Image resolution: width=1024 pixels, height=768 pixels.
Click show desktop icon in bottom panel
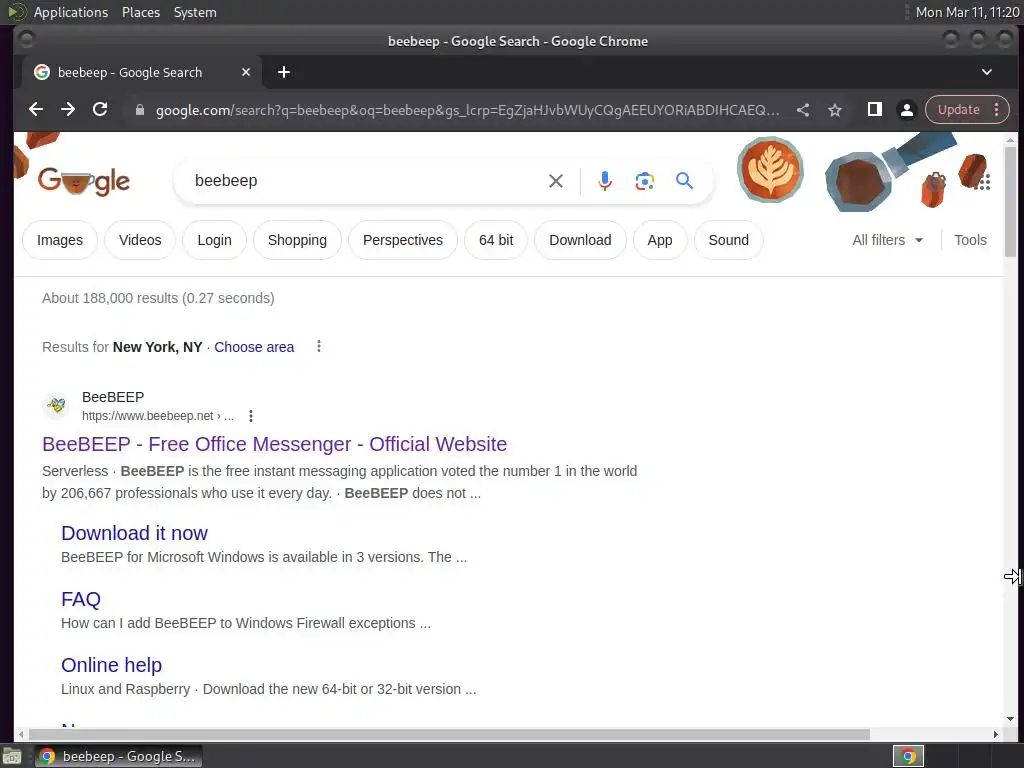point(12,756)
